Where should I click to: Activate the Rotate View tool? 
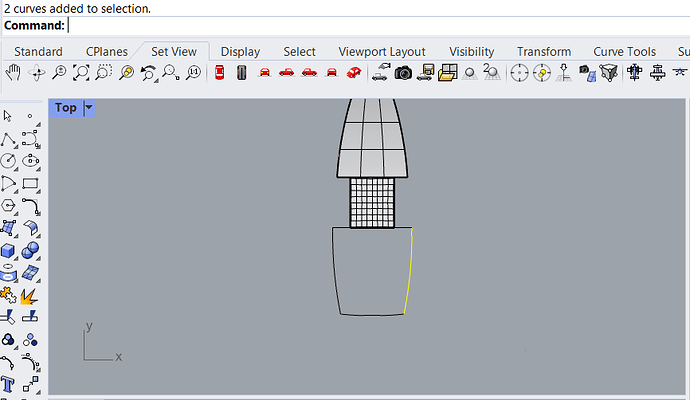tap(37, 73)
